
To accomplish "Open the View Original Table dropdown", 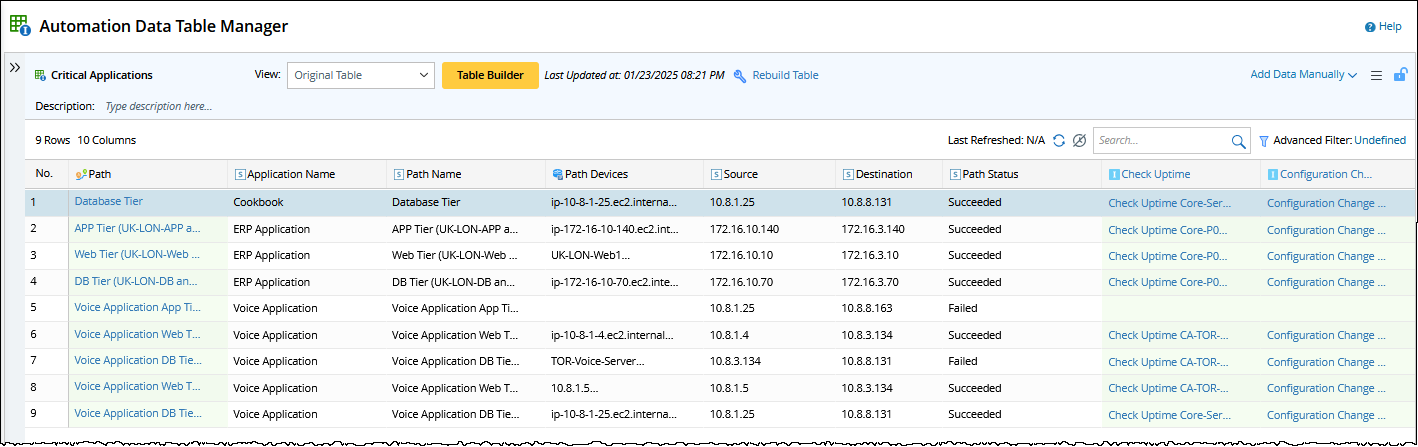I will [360, 75].
